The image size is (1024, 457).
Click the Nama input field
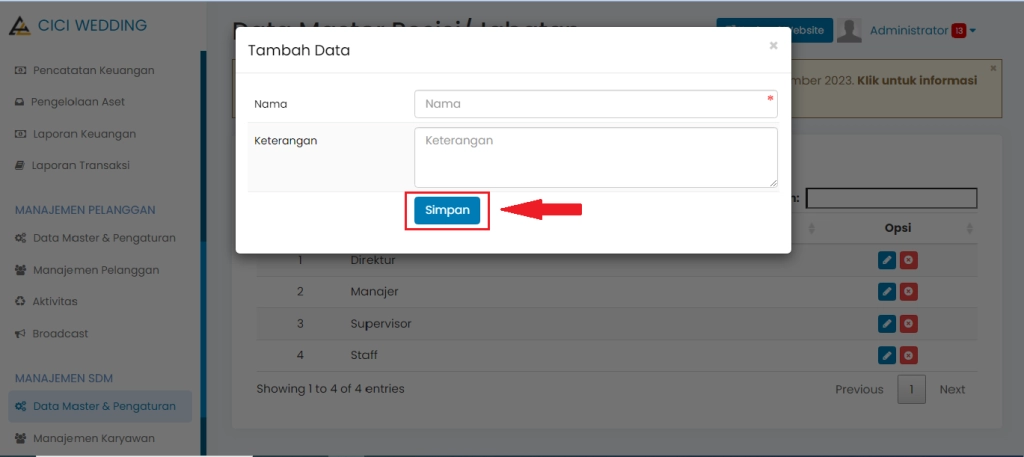tap(595, 104)
